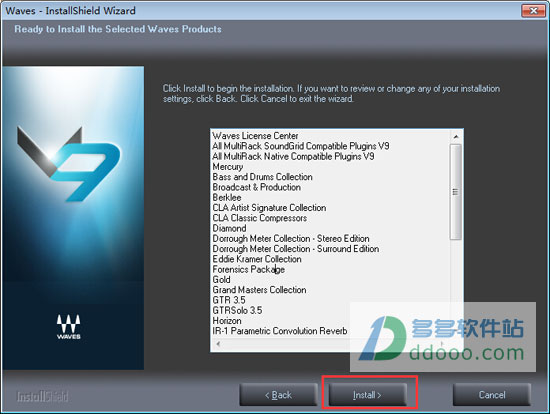This screenshot has height=414, width=550.
Task: Select "Dorrough Meter Collection - Surround Edition"
Action: 296,249
